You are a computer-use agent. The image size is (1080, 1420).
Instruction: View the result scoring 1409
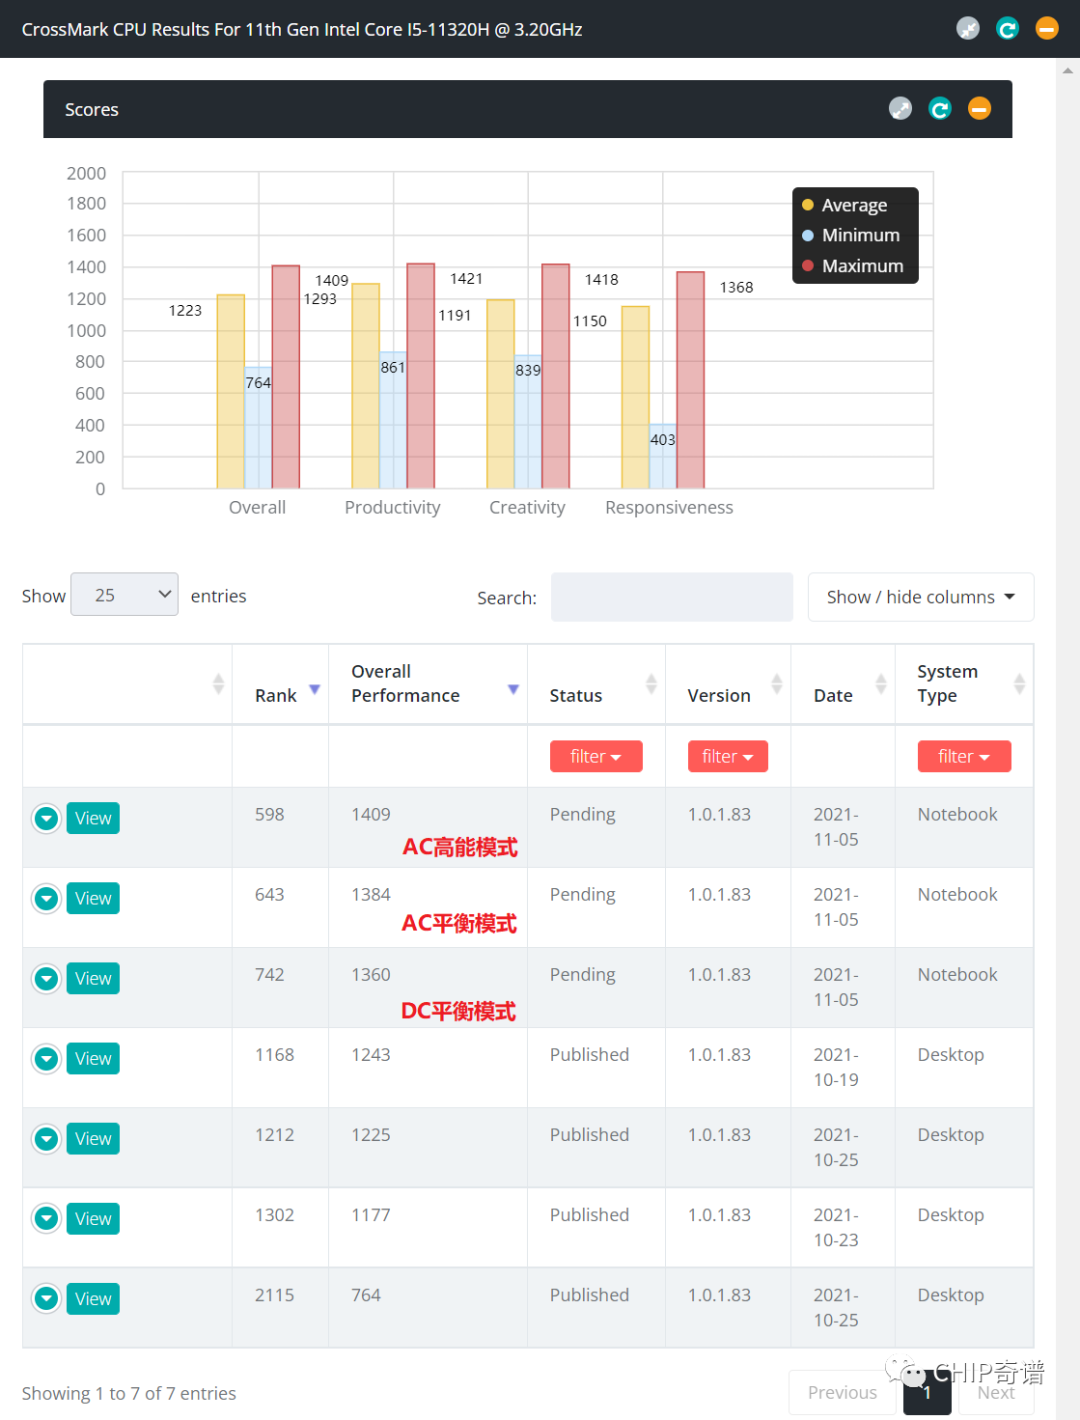pyautogui.click(x=93, y=818)
